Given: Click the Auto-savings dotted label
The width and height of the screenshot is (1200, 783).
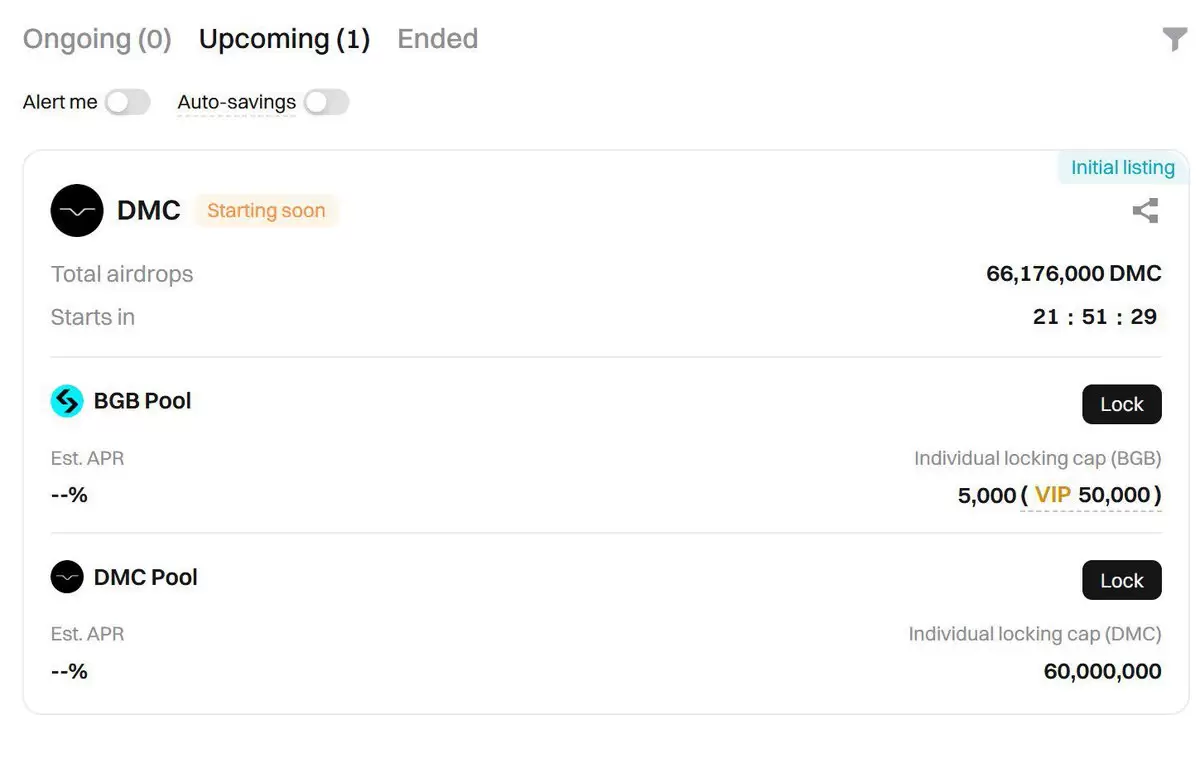Looking at the screenshot, I should (237, 102).
